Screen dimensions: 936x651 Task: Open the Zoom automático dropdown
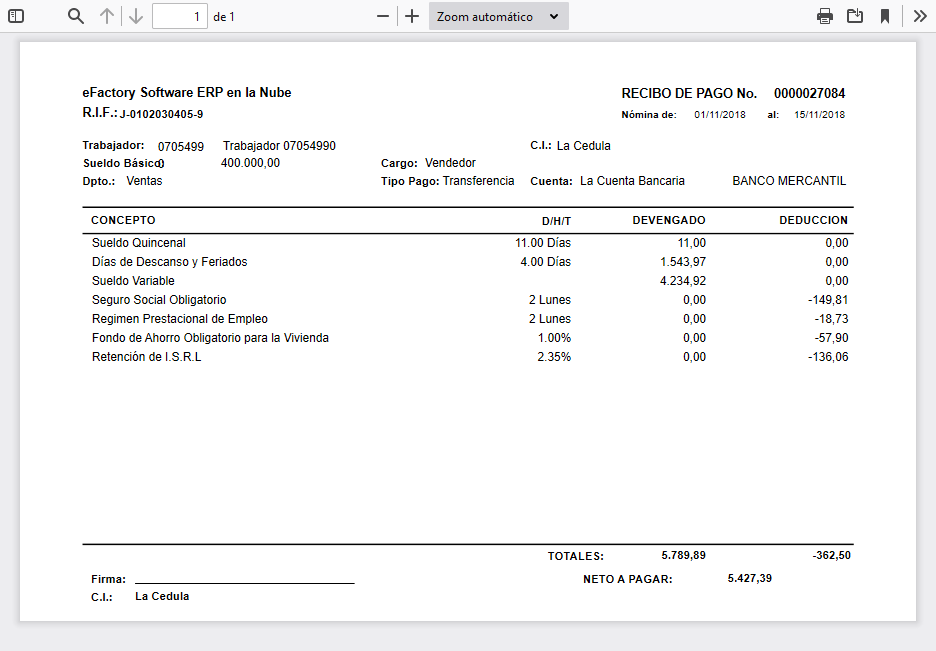498,15
